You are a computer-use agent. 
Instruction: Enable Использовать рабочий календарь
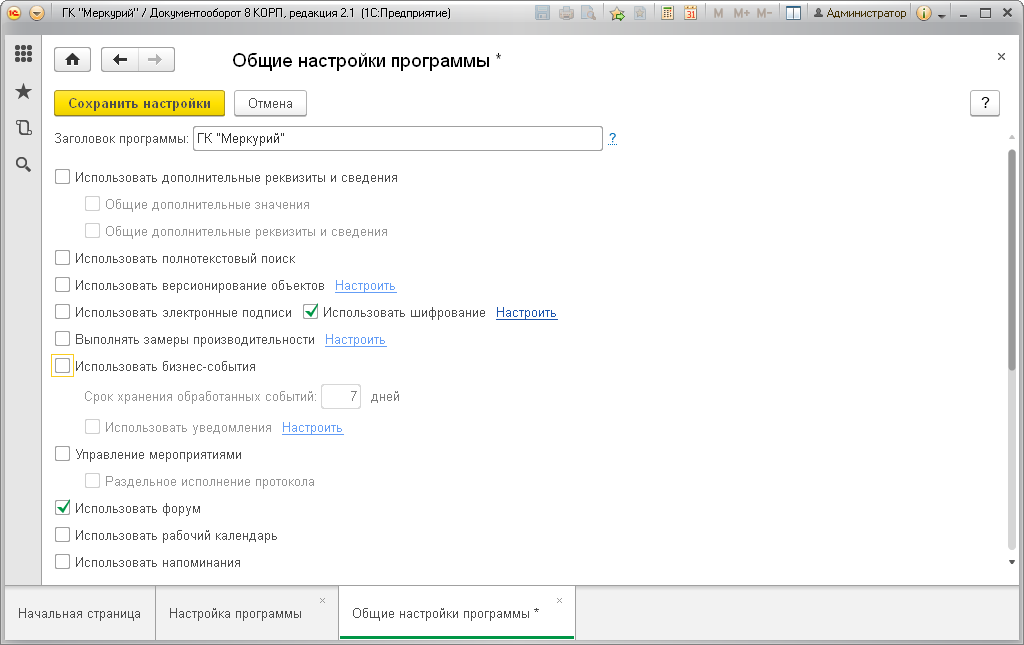point(62,535)
